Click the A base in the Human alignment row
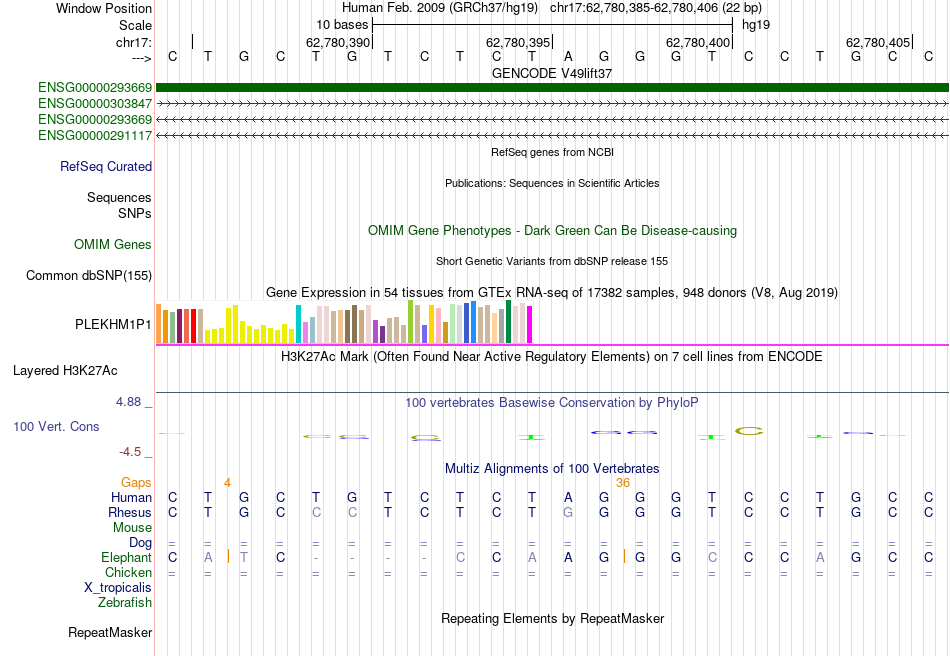950x656 pixels. [568, 498]
